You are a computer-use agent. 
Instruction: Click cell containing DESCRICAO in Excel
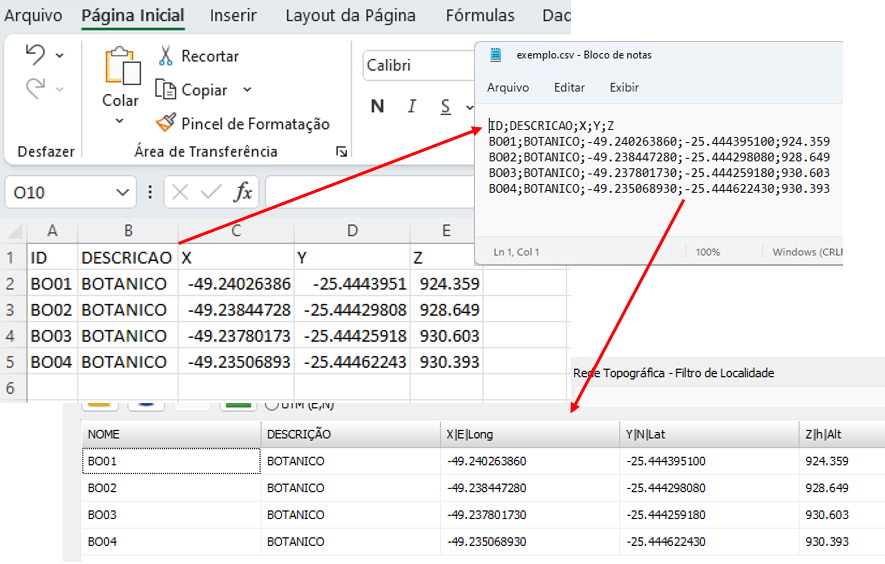(x=128, y=257)
